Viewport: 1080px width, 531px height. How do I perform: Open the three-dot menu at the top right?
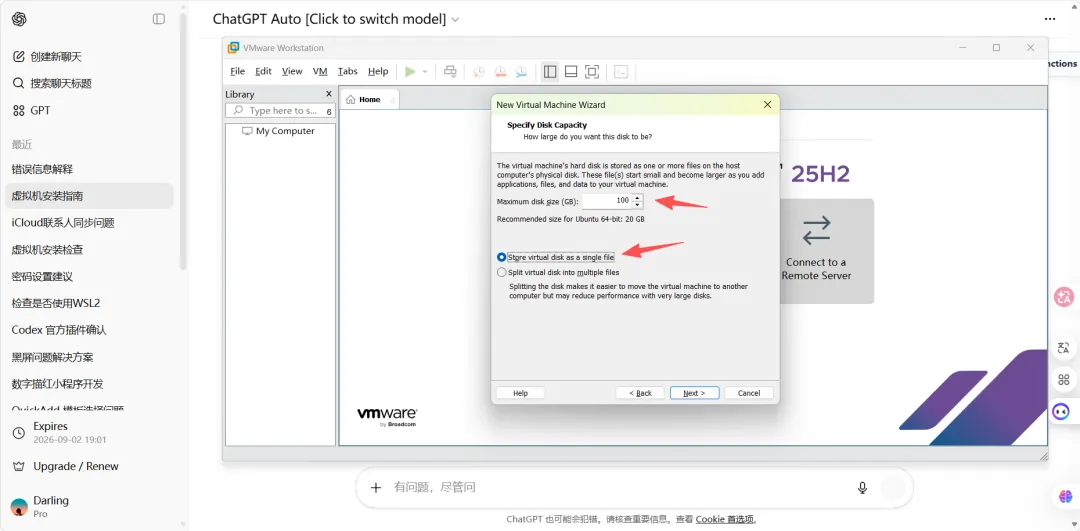coord(1050,19)
